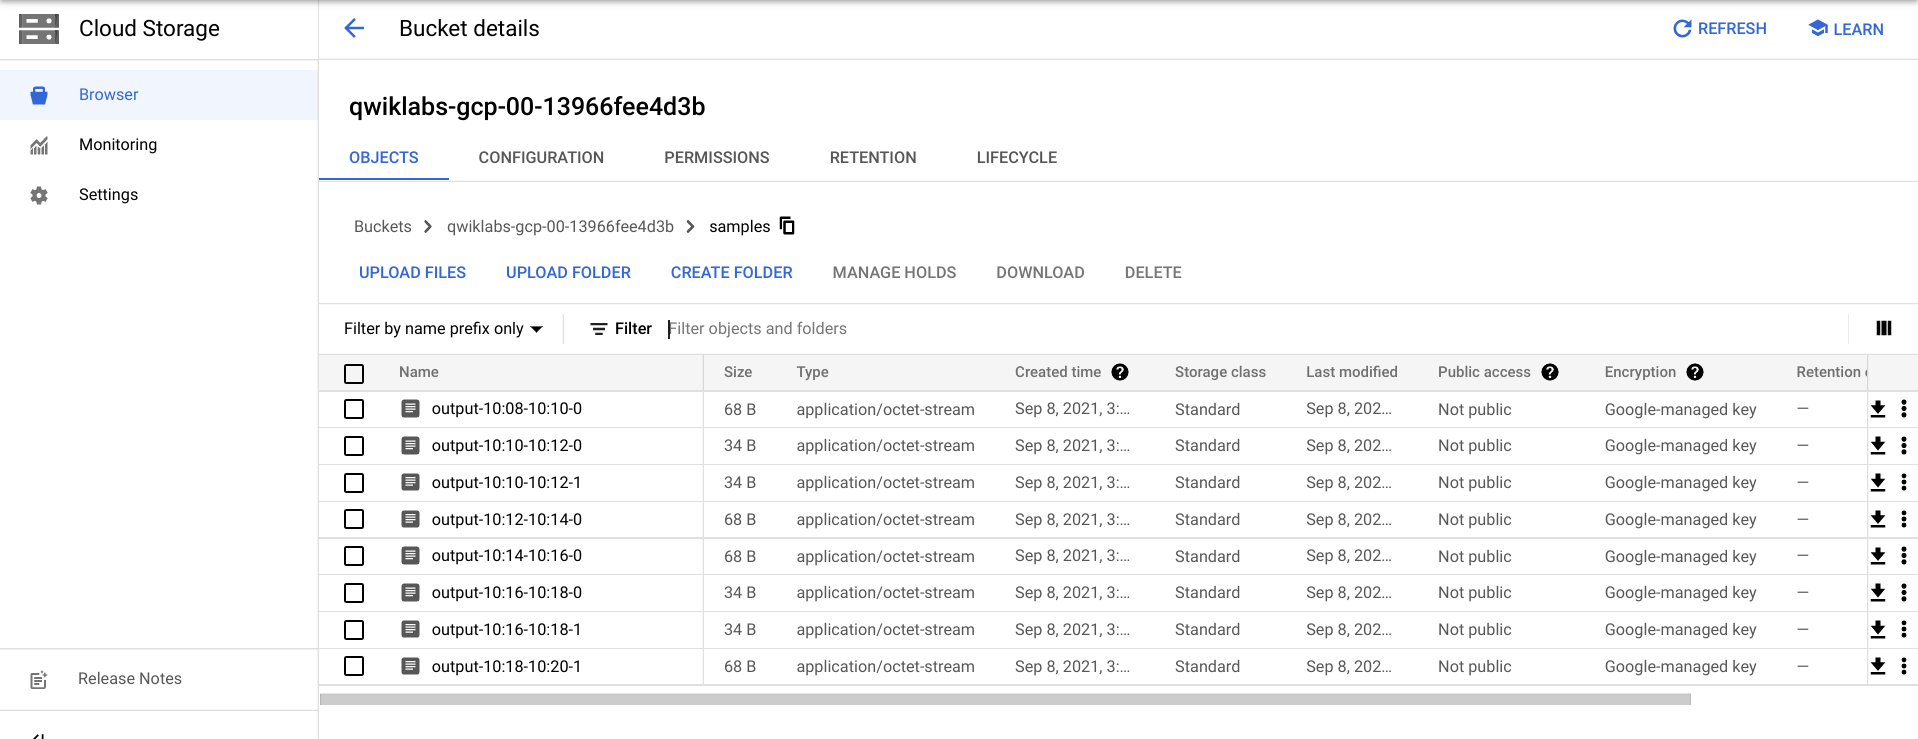Screen dimensions: 1918x739
Task: Open object output-10:14-10:16-0
Action: tap(507, 556)
